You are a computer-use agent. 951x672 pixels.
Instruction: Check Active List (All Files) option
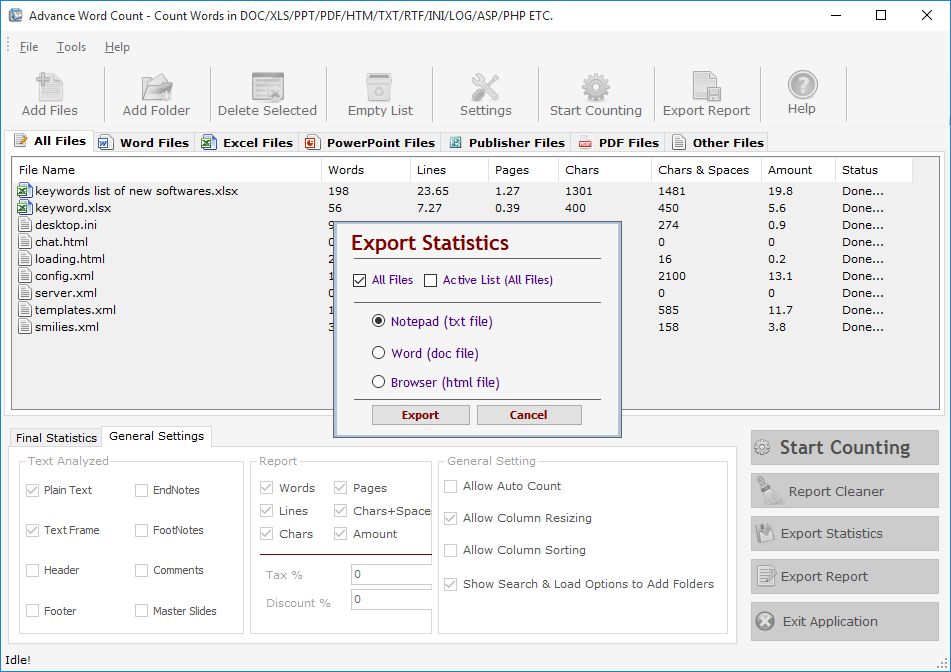point(431,280)
